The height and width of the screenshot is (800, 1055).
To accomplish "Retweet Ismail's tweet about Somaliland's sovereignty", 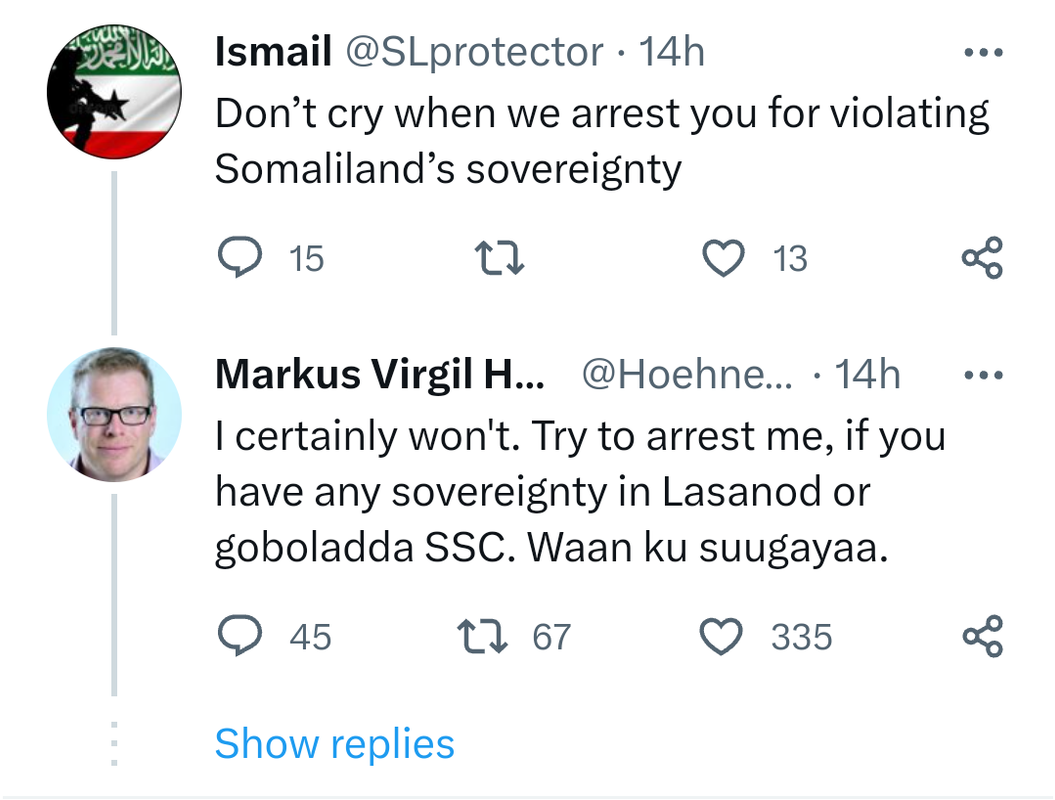I will (499, 259).
